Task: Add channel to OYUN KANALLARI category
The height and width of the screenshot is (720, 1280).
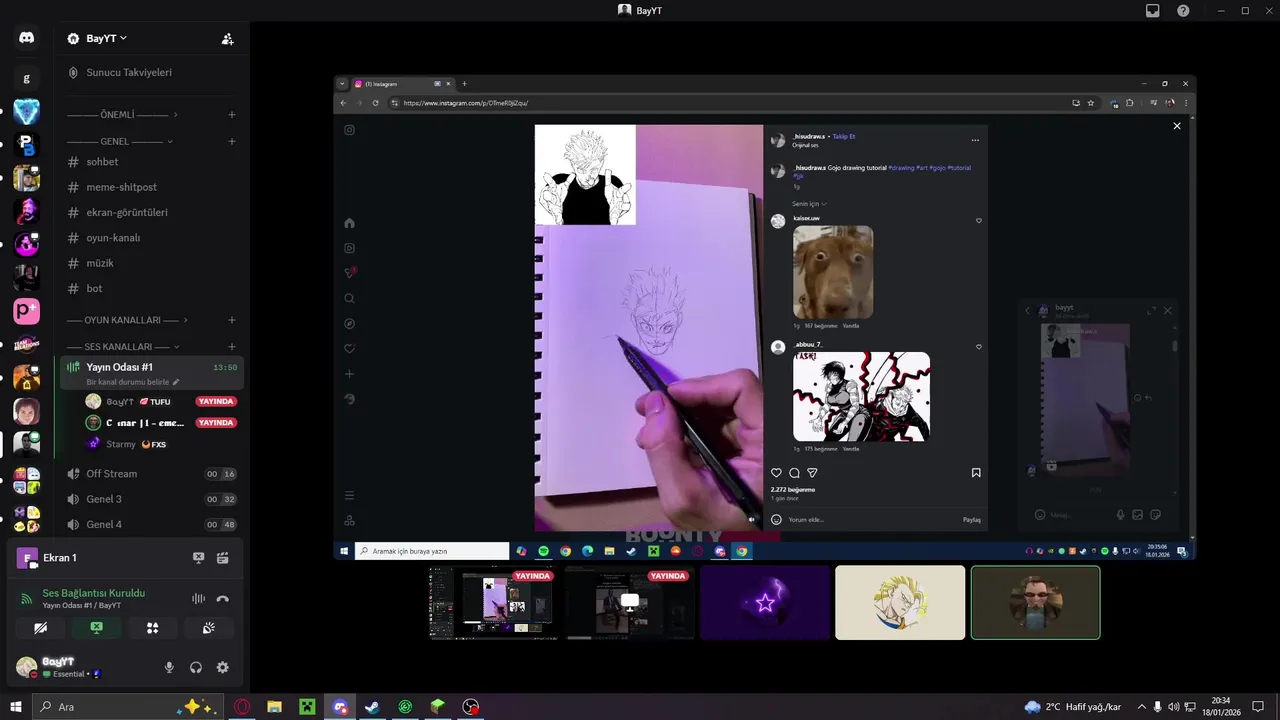Action: tap(232, 320)
